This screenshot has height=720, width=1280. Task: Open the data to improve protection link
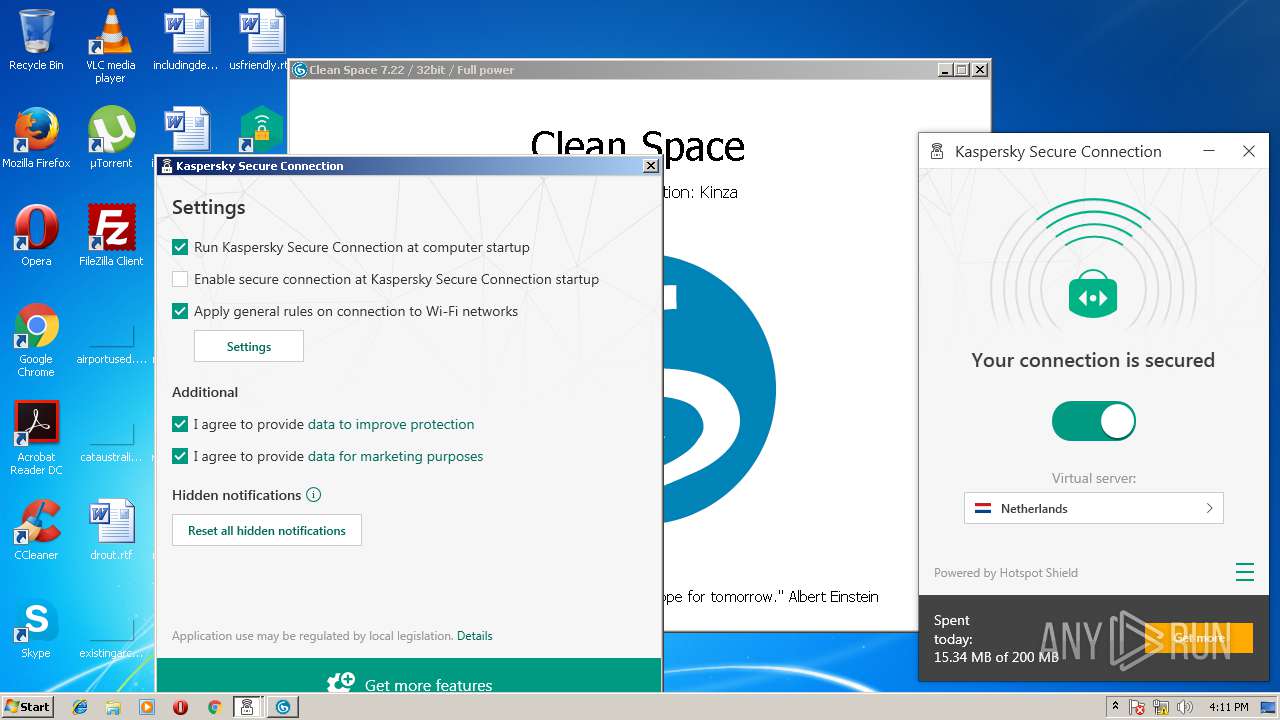(x=391, y=424)
